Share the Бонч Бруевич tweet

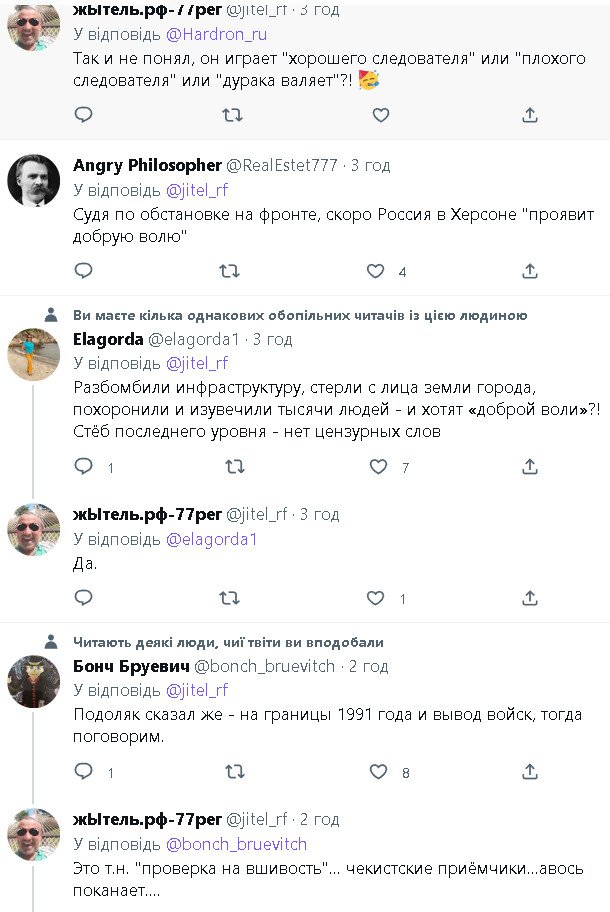(x=530, y=772)
